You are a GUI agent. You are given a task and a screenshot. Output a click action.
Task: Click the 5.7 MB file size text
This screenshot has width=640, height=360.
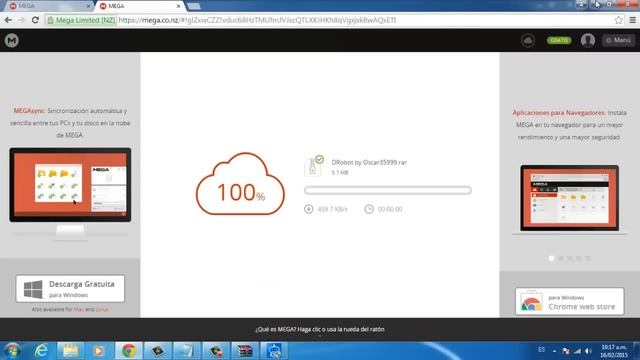(x=340, y=173)
